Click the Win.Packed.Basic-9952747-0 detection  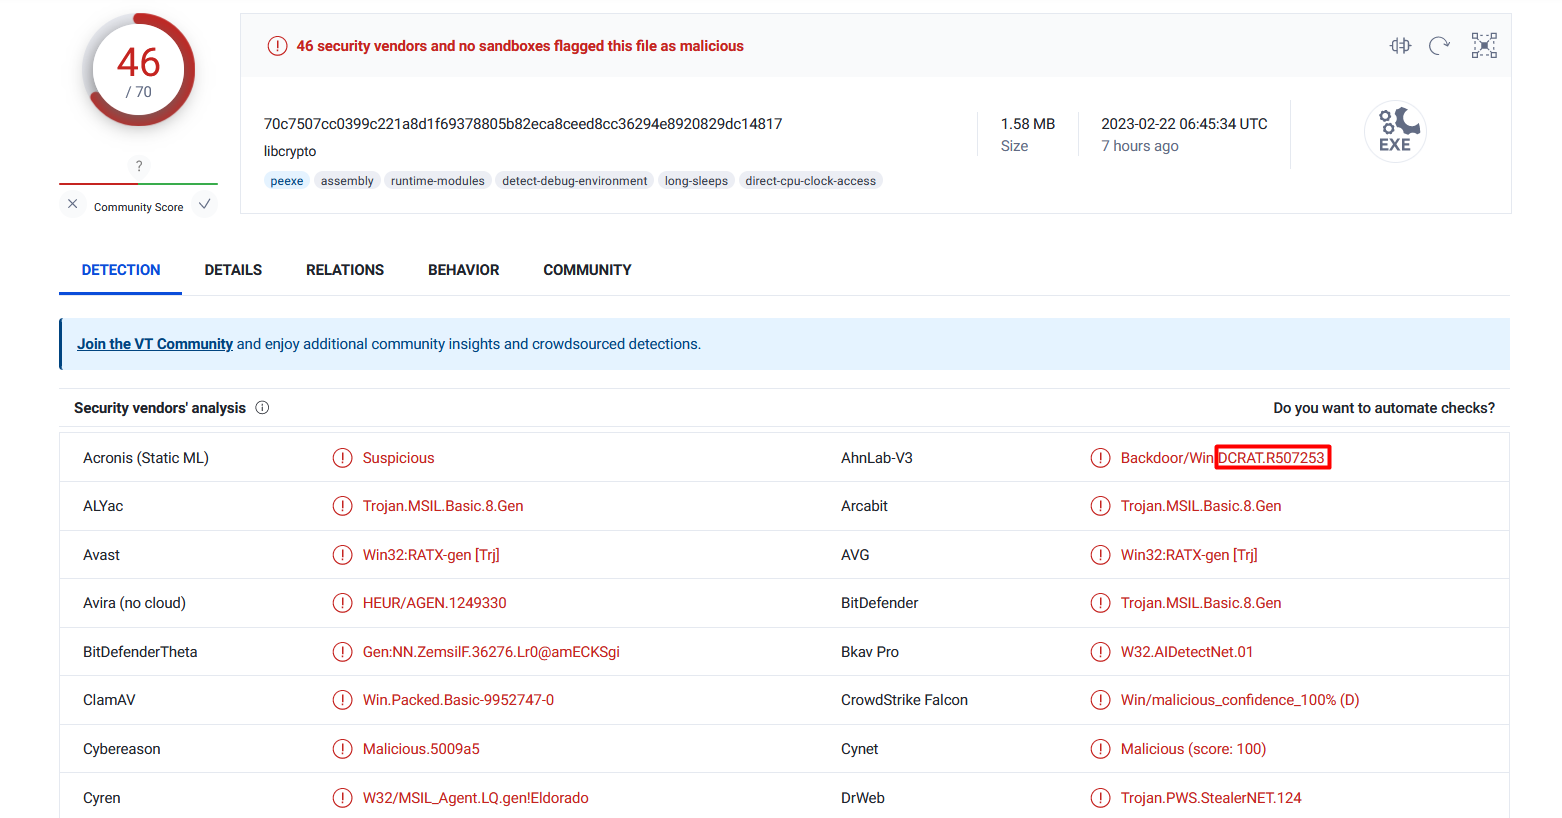[458, 700]
